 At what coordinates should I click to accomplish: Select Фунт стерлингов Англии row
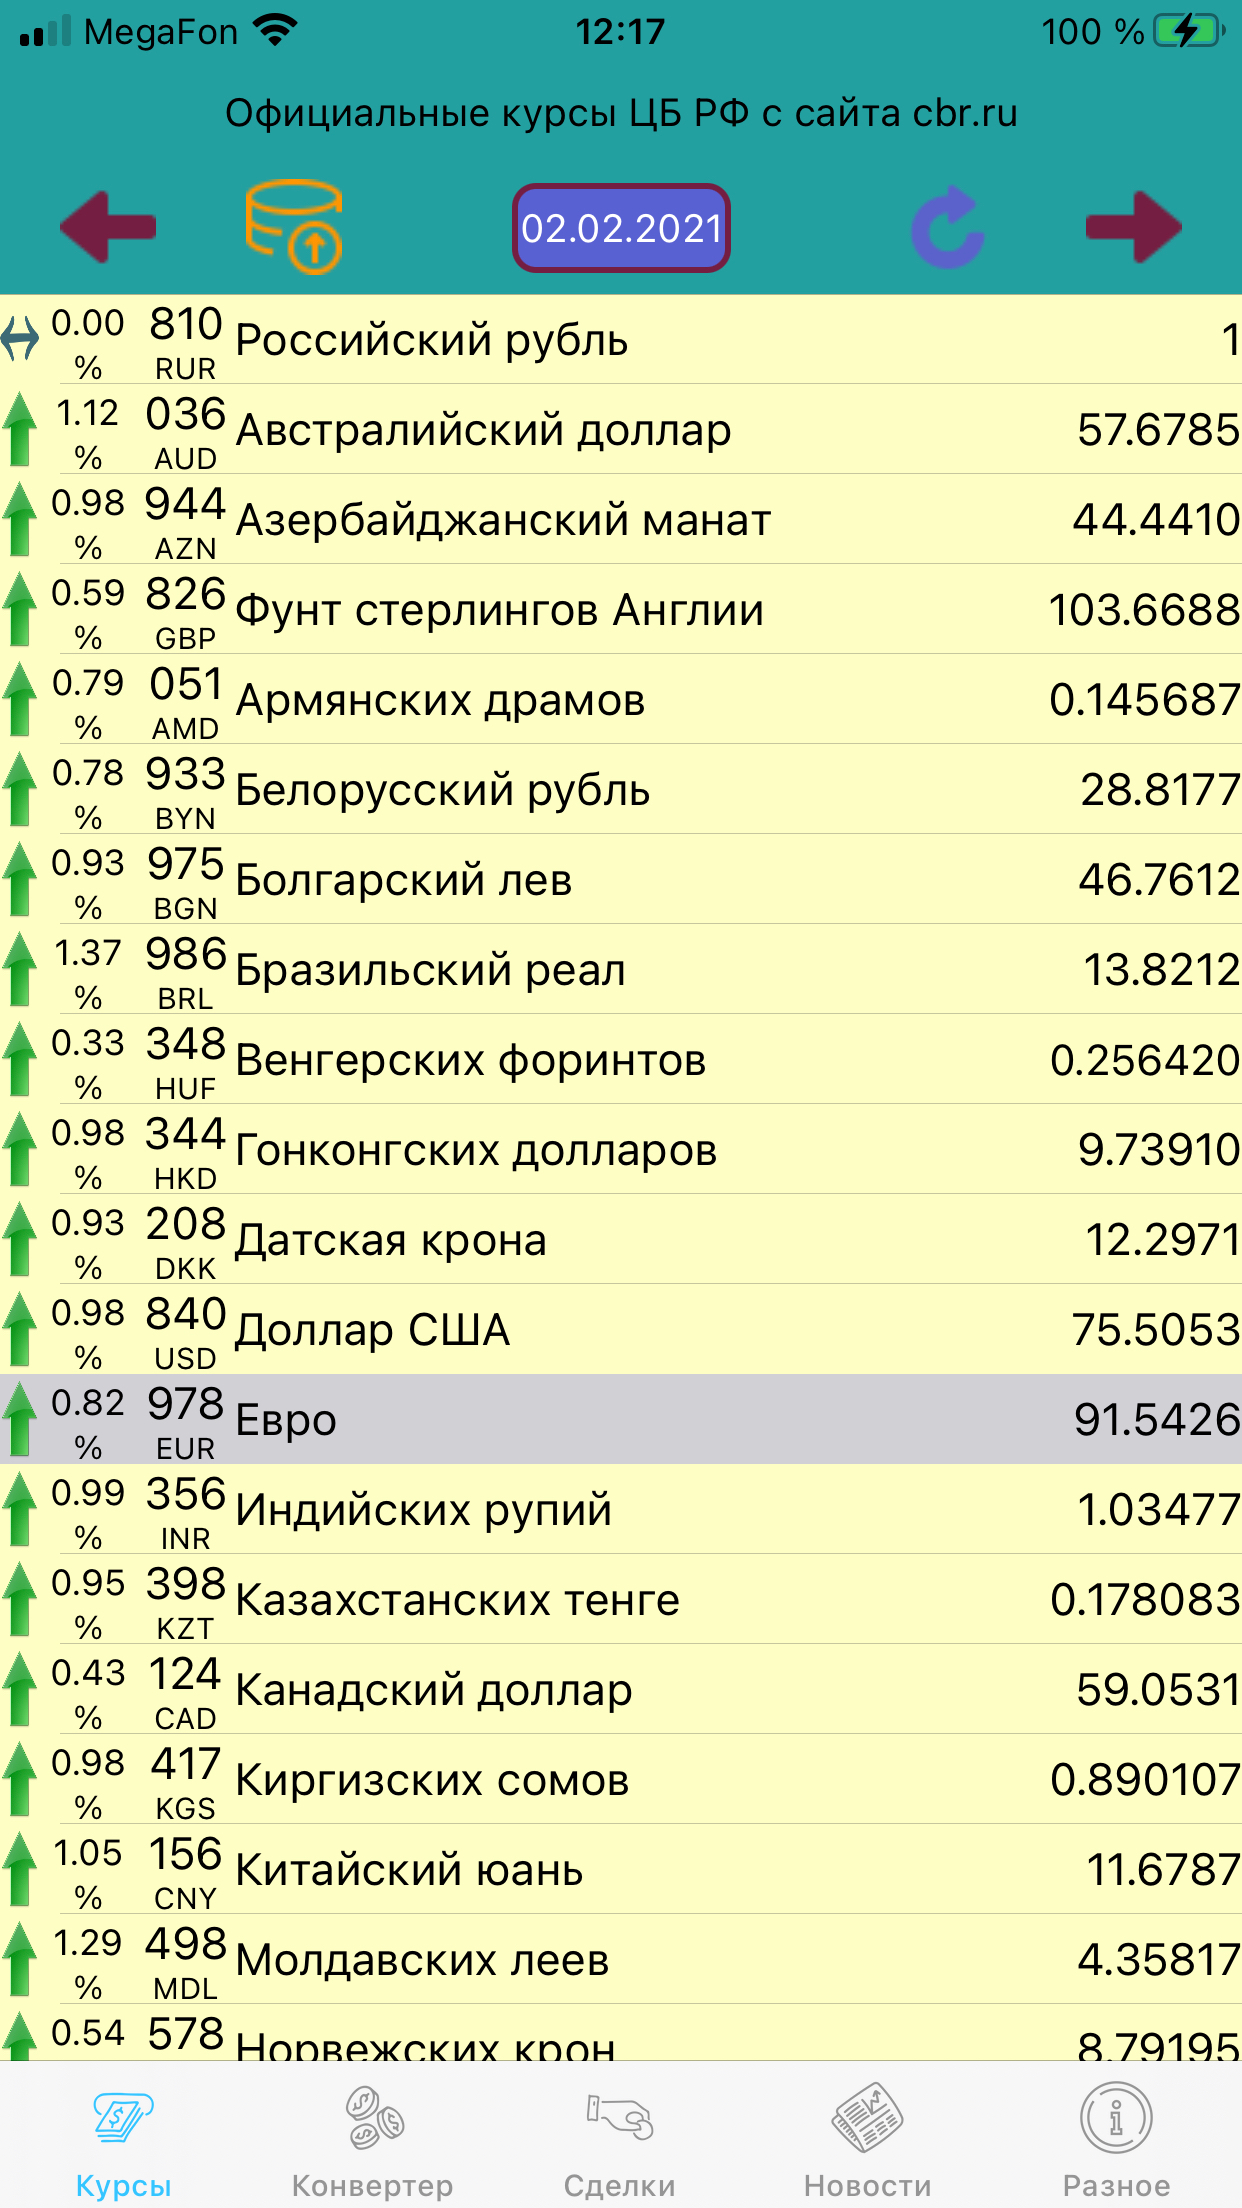tap(621, 610)
